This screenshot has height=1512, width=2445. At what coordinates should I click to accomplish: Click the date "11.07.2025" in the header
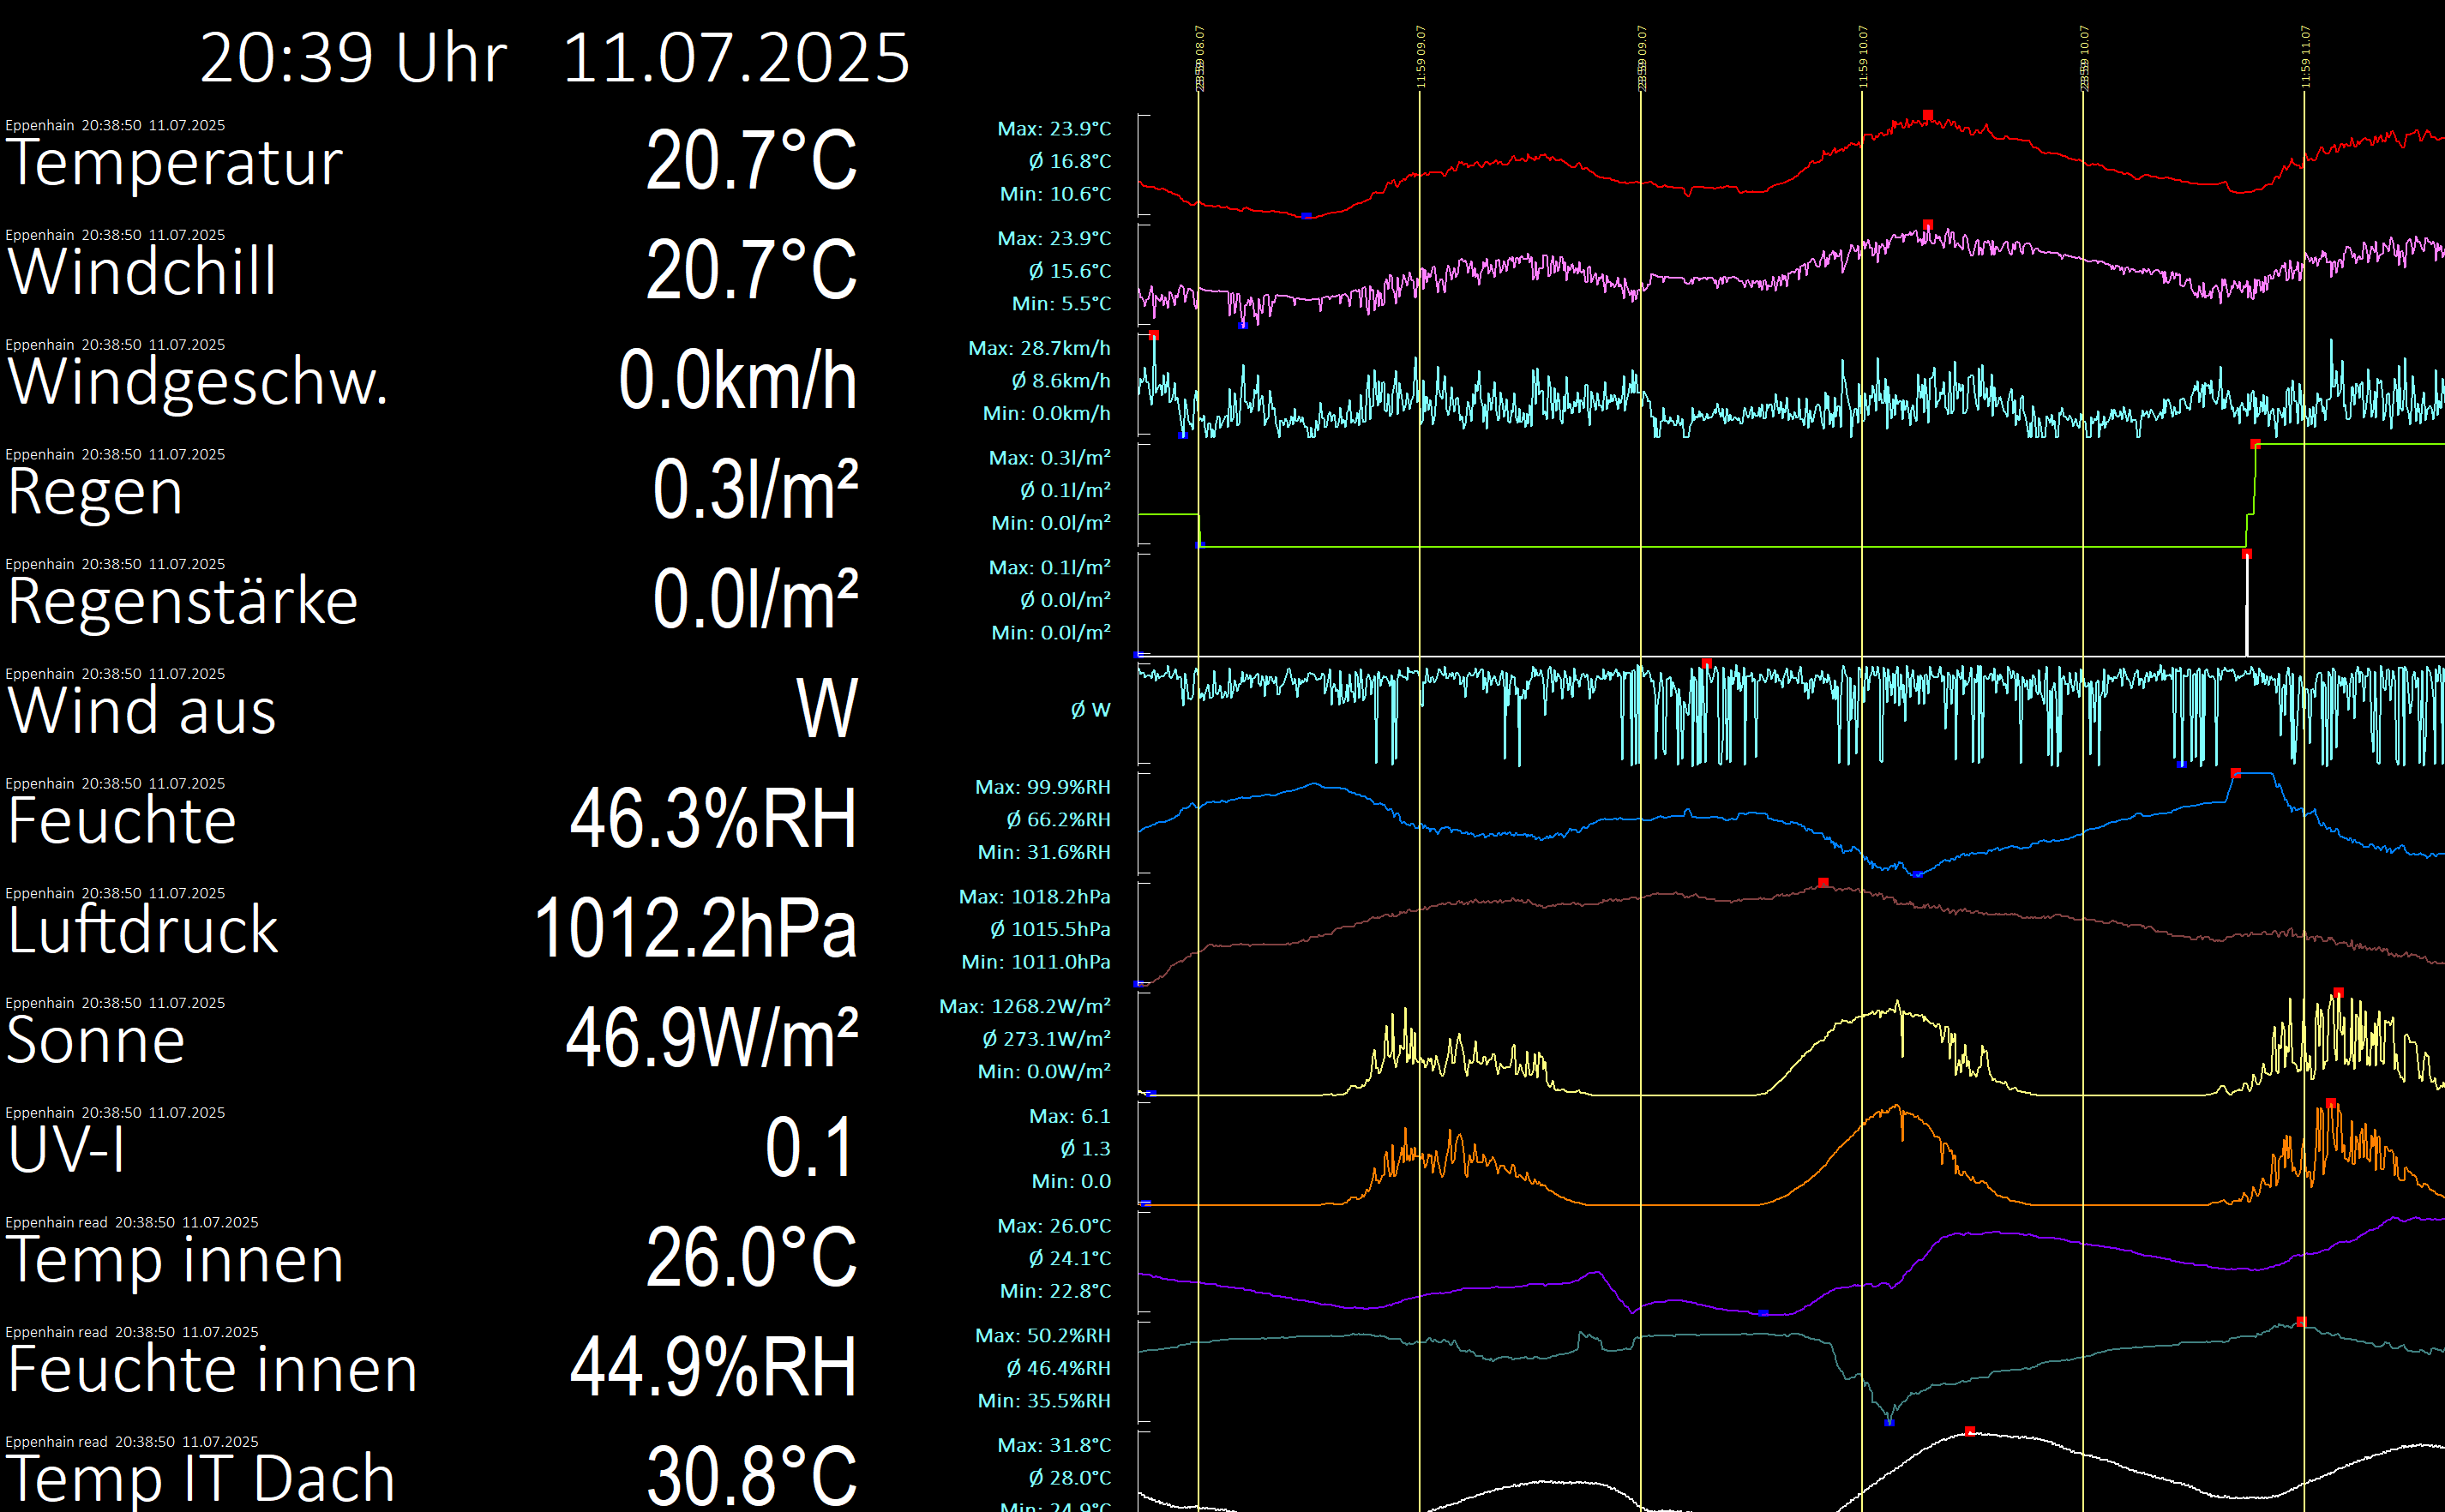click(736, 58)
